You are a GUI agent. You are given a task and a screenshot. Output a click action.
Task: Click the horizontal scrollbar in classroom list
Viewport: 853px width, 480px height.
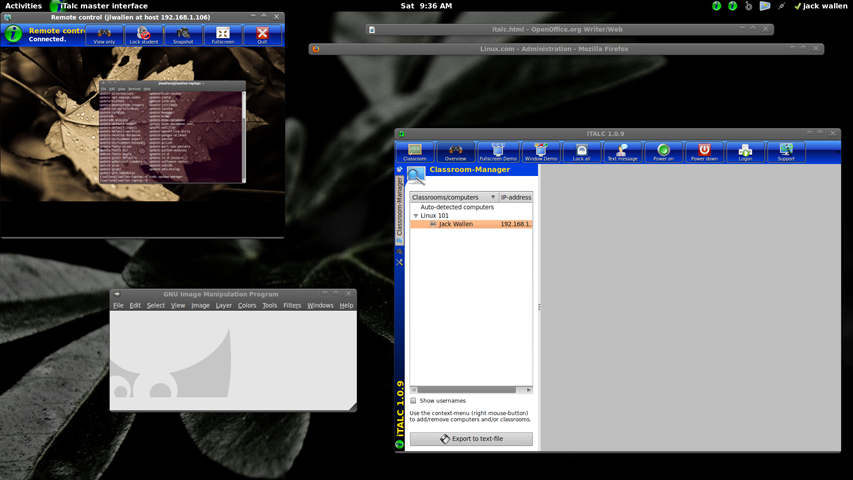467,390
